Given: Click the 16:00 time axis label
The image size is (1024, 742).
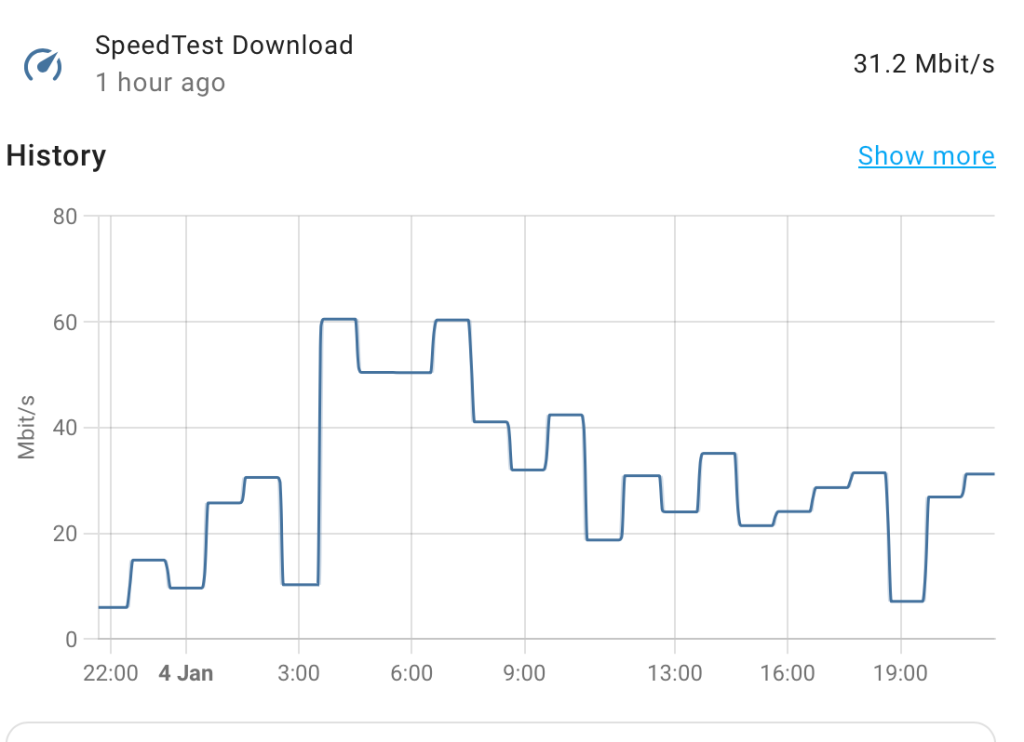Looking at the screenshot, I should click(x=787, y=673).
